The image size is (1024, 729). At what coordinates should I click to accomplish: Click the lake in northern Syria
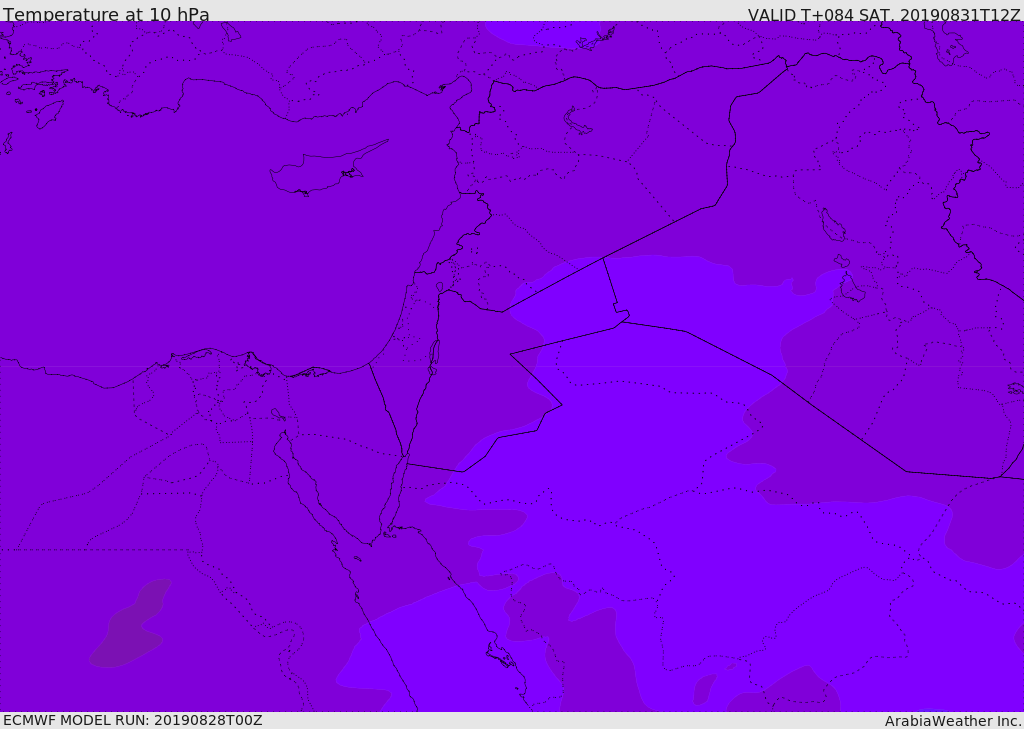coord(578,121)
